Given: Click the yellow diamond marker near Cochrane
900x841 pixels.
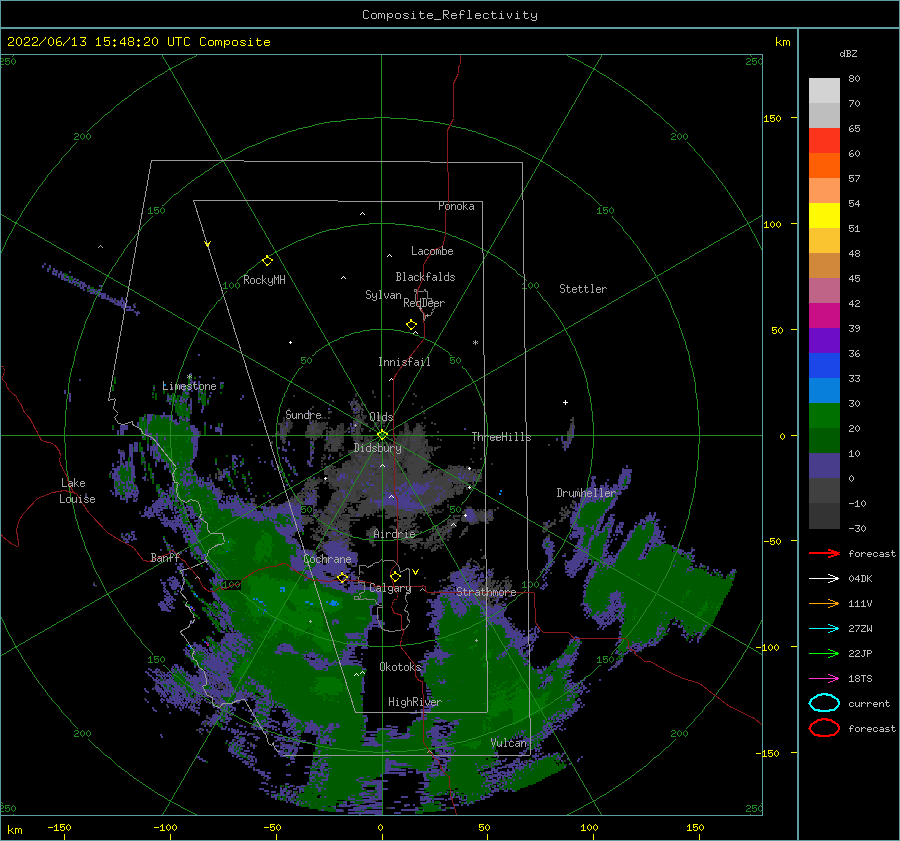Looking at the screenshot, I should (x=342, y=577).
